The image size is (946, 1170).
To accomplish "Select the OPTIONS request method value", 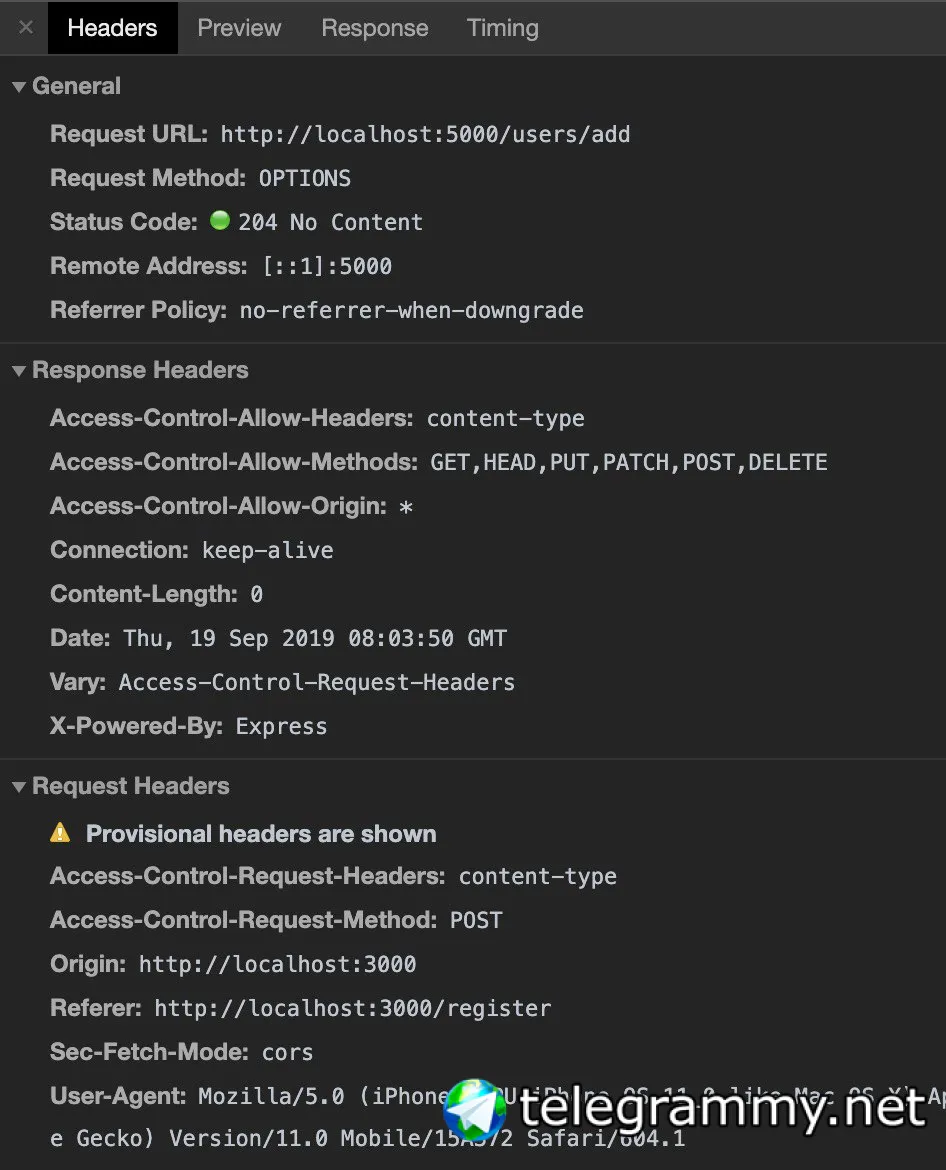I will coord(304,178).
